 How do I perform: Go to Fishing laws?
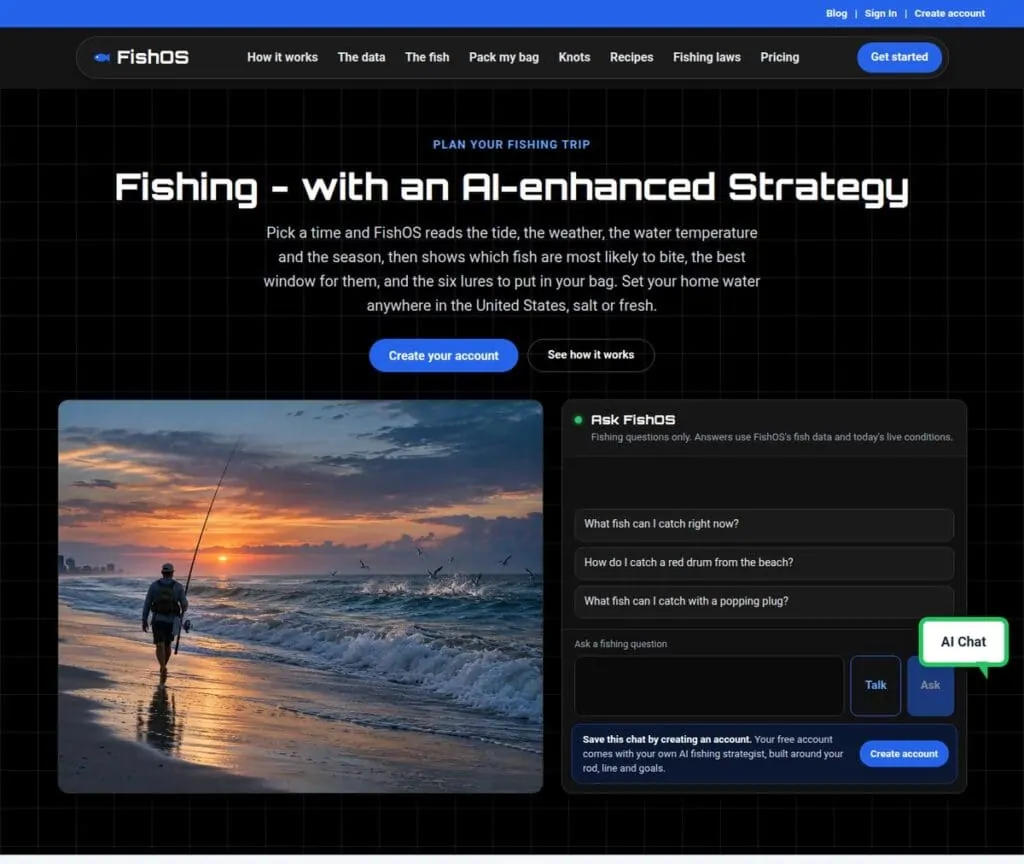click(707, 57)
